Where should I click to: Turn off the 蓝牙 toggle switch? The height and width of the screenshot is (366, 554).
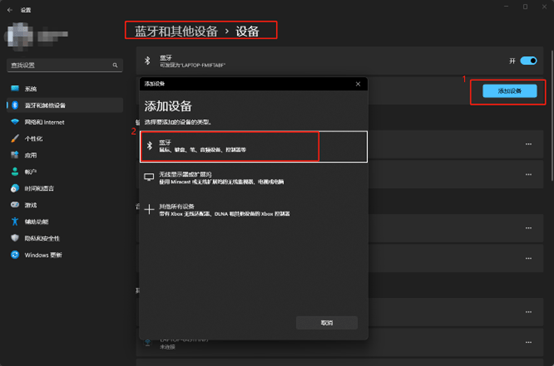click(529, 61)
